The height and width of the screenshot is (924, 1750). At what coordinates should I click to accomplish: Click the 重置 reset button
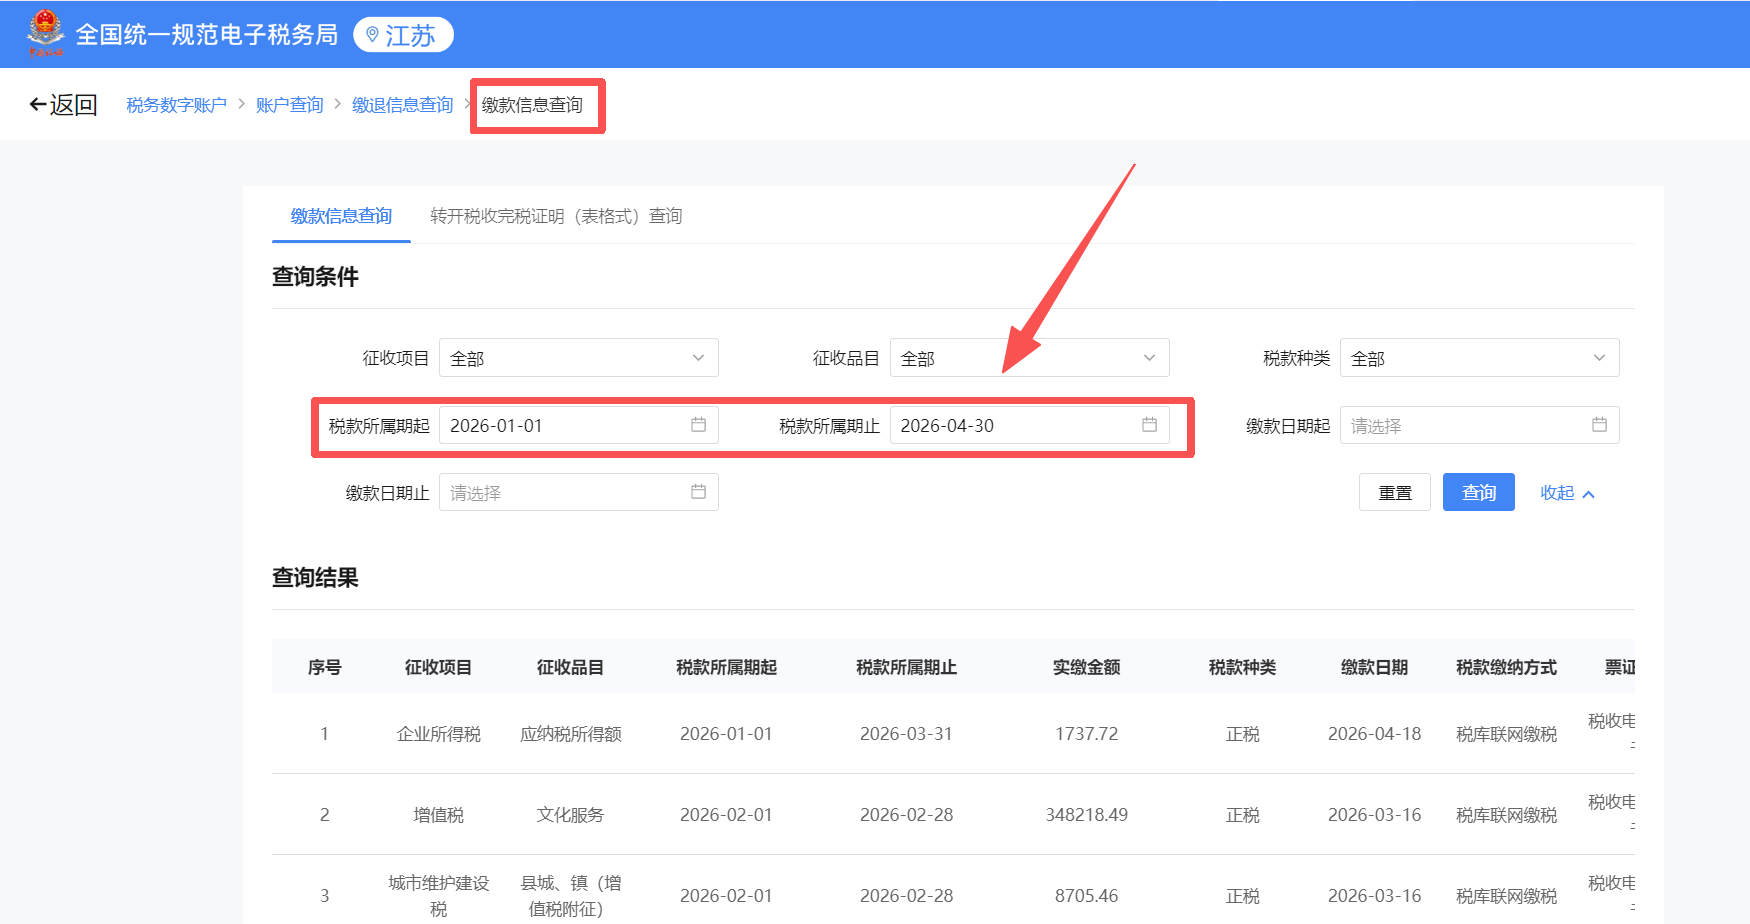click(1395, 492)
